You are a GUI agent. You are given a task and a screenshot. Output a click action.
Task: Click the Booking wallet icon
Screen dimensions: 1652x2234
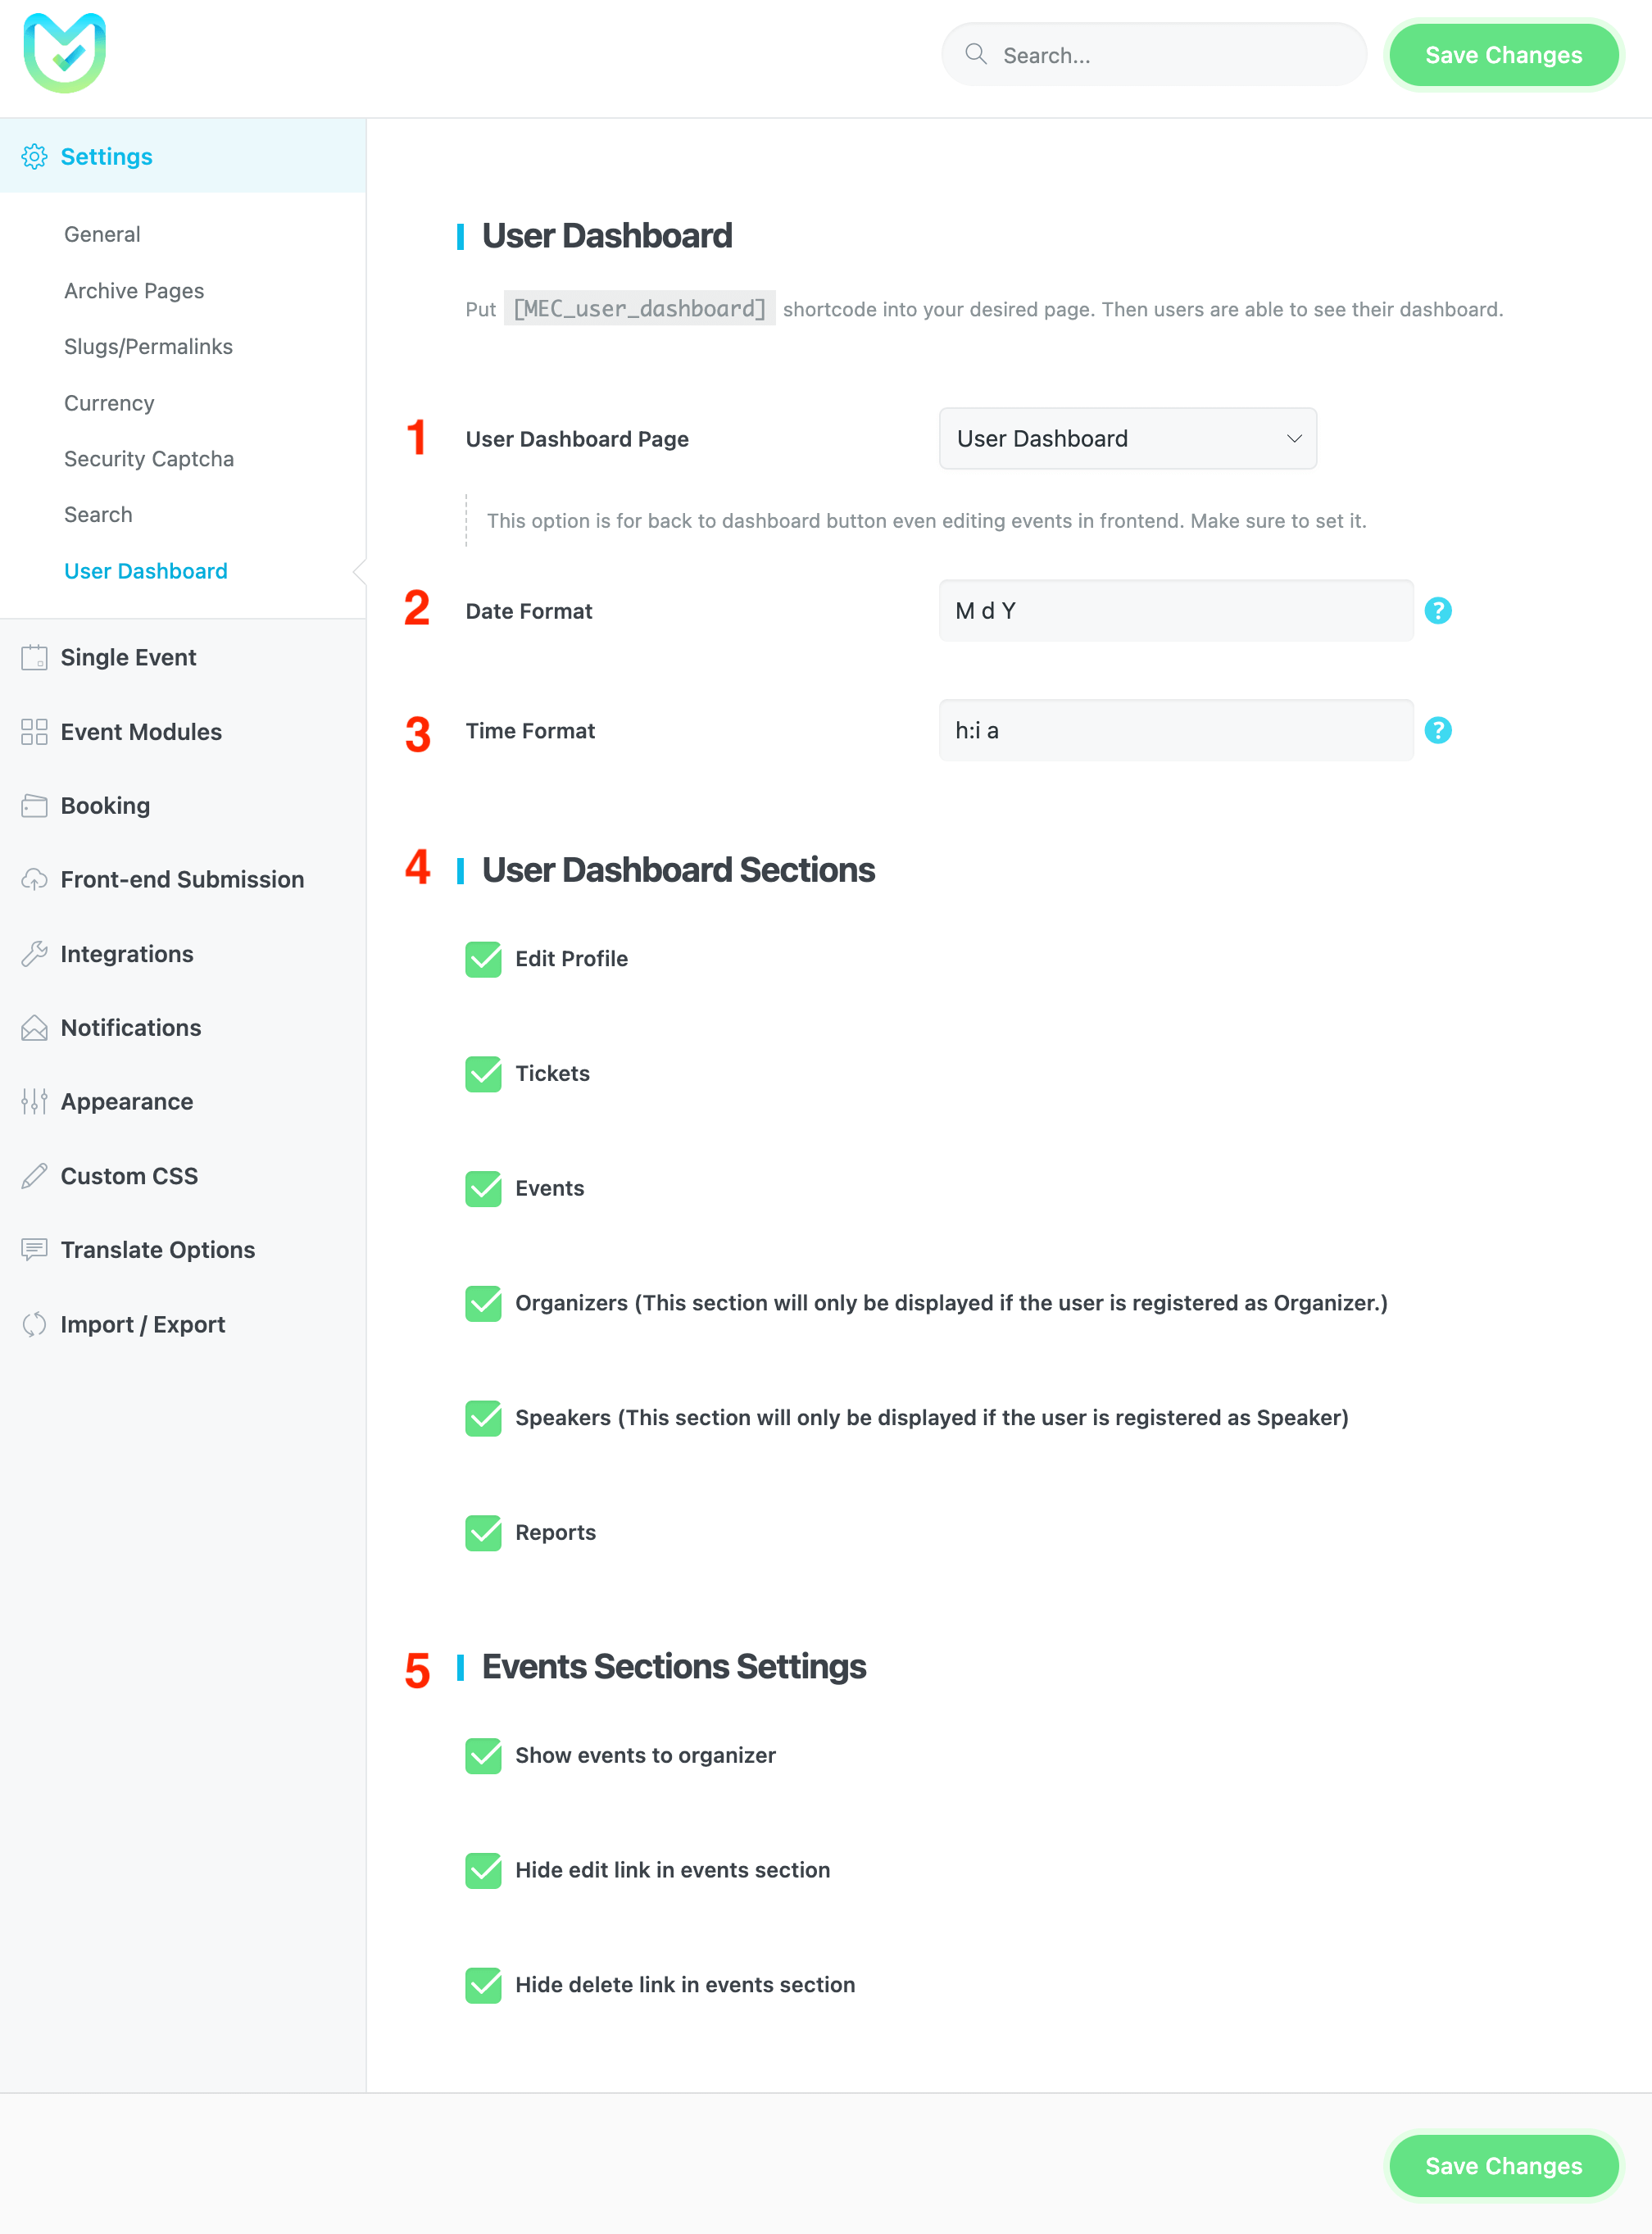34,805
